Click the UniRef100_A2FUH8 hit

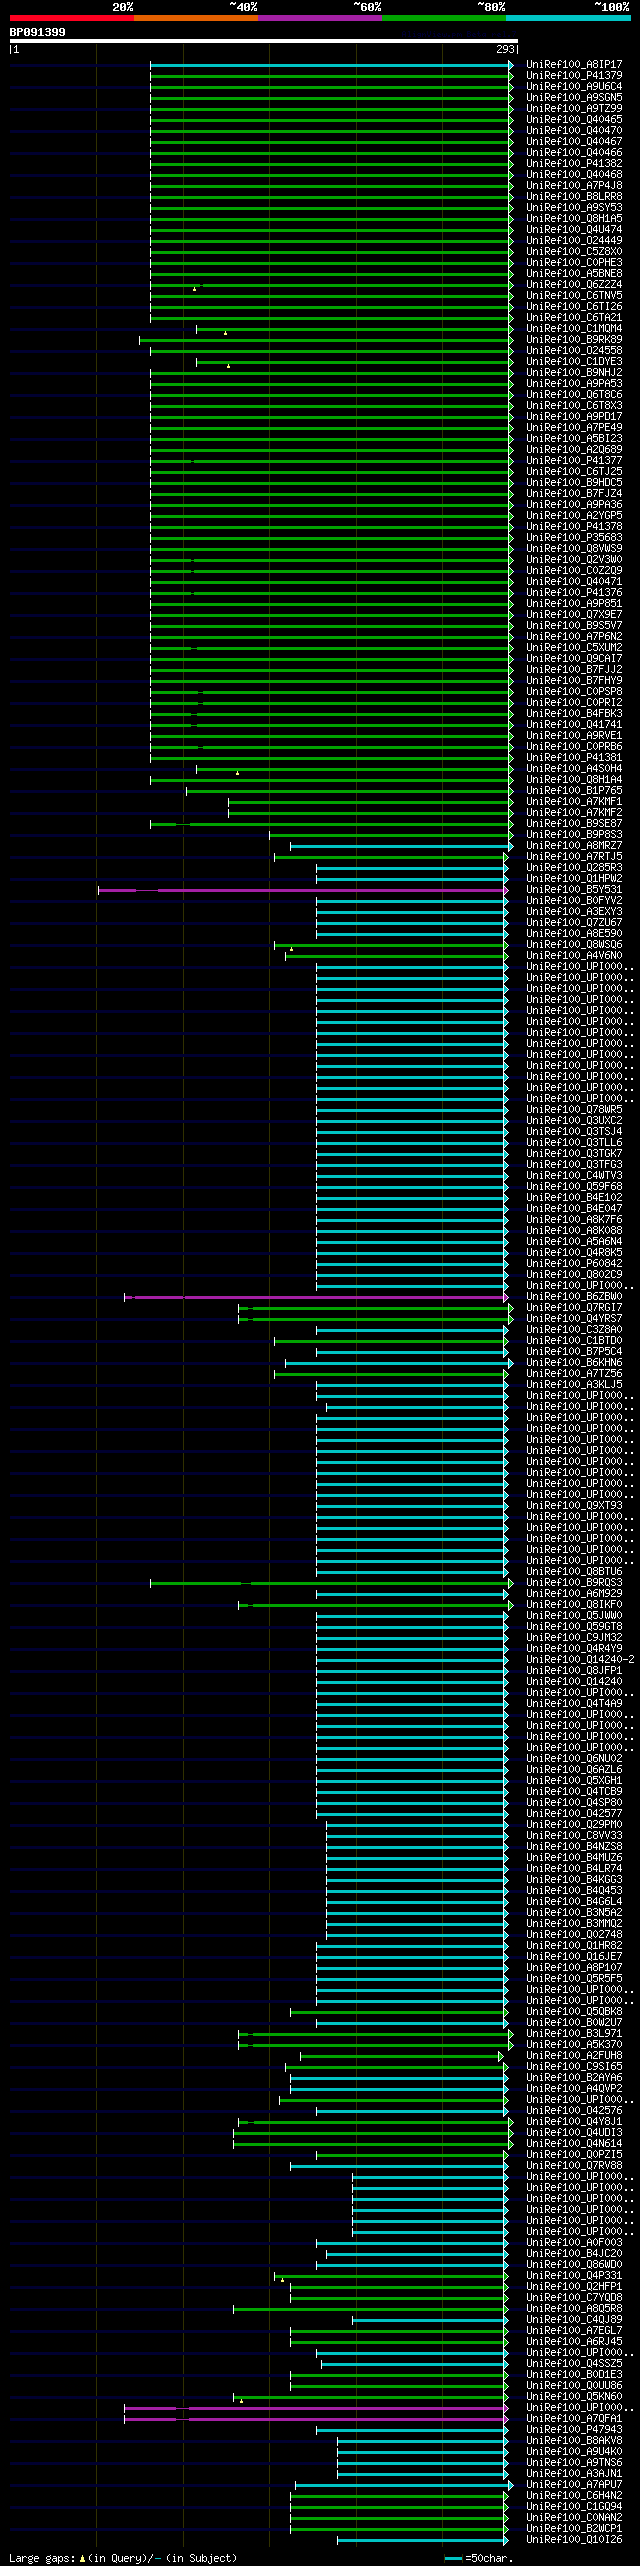click(574, 2056)
